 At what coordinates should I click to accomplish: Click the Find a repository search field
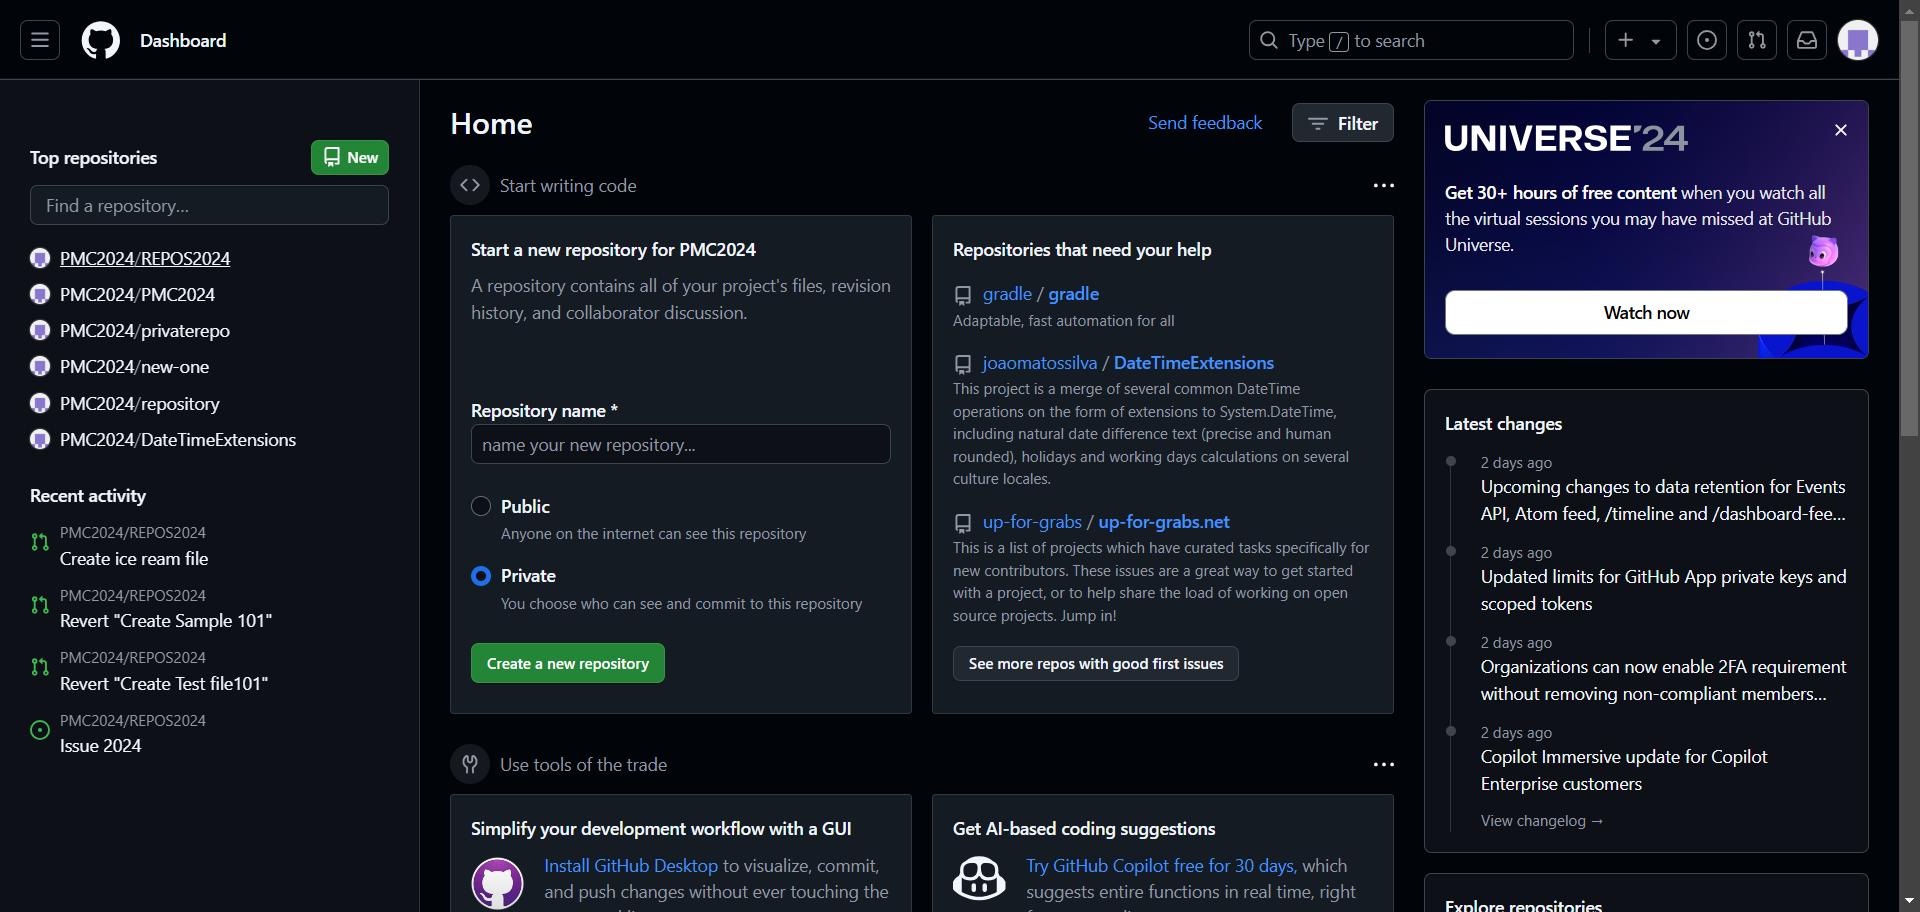click(x=209, y=205)
